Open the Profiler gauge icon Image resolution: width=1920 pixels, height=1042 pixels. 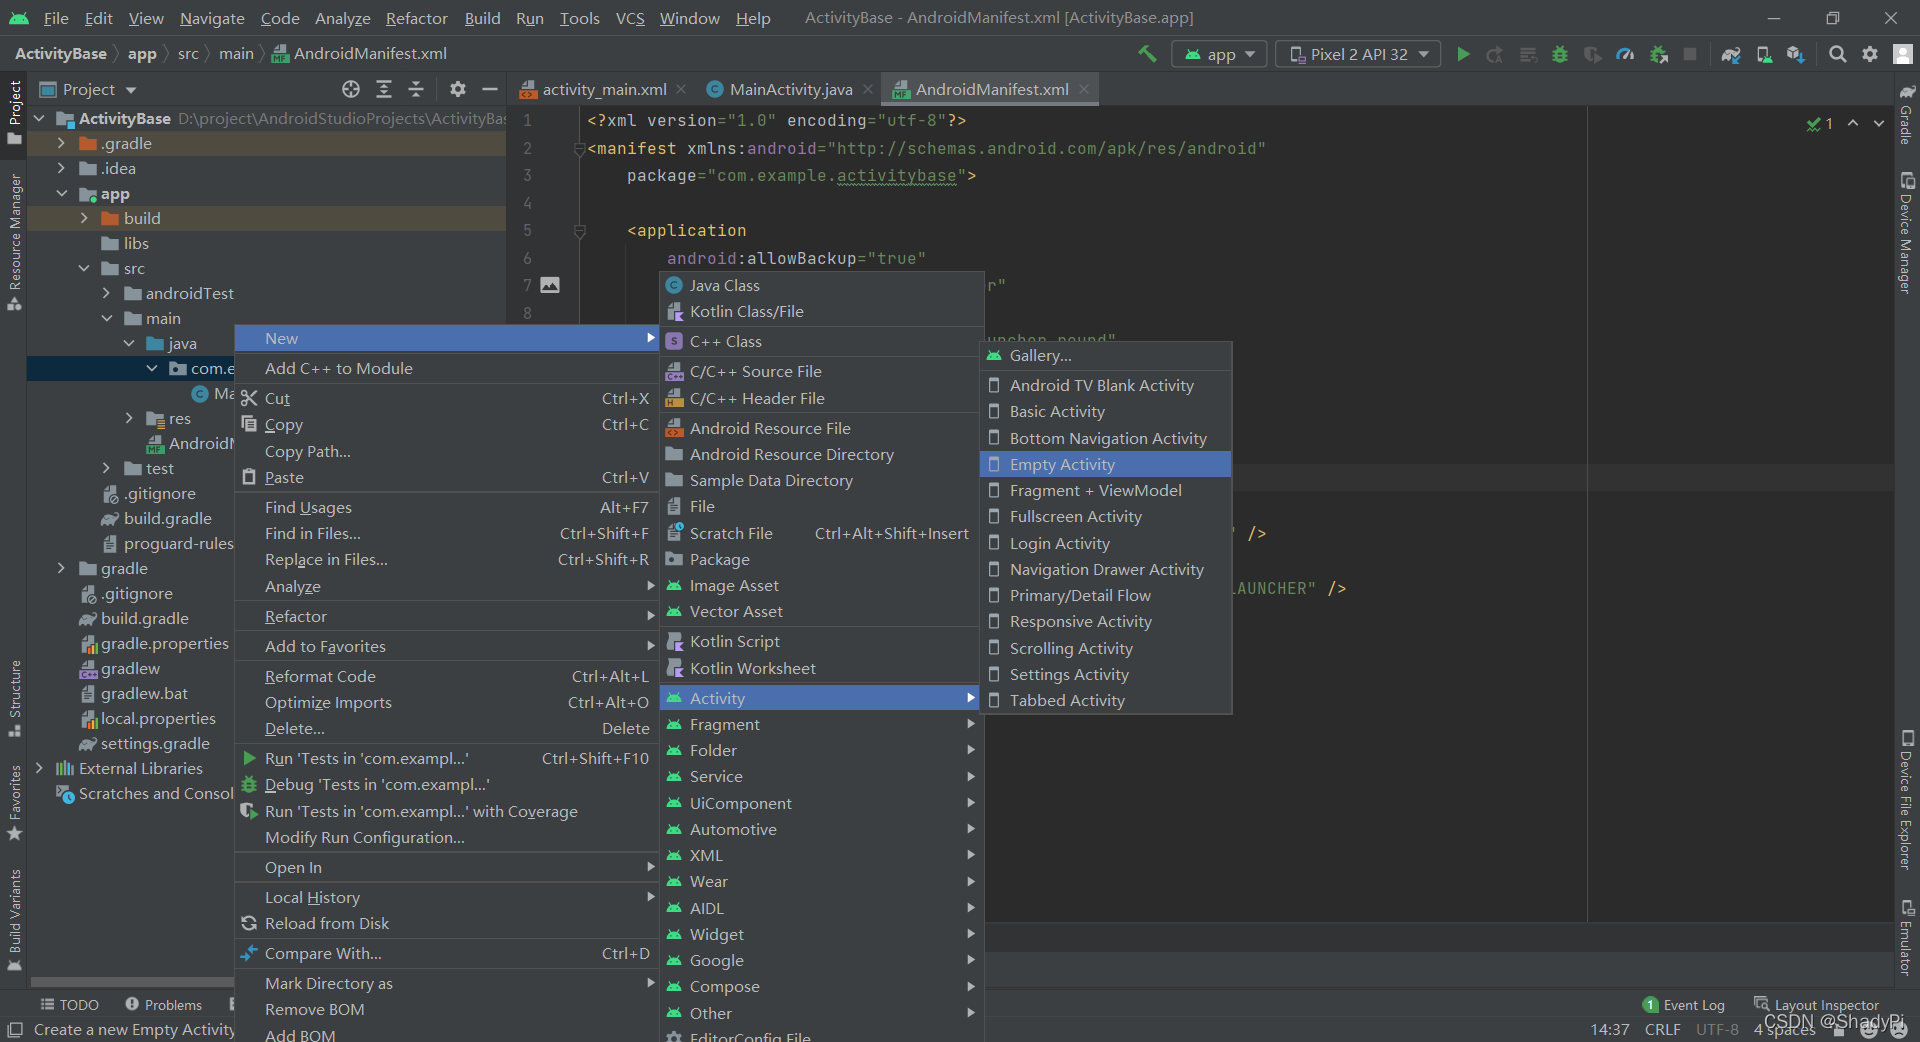tap(1625, 54)
